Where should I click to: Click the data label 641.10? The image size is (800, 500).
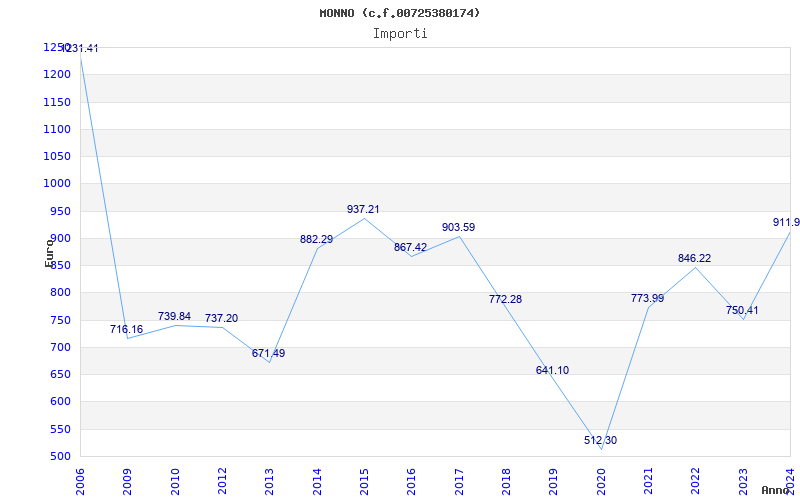(x=553, y=370)
